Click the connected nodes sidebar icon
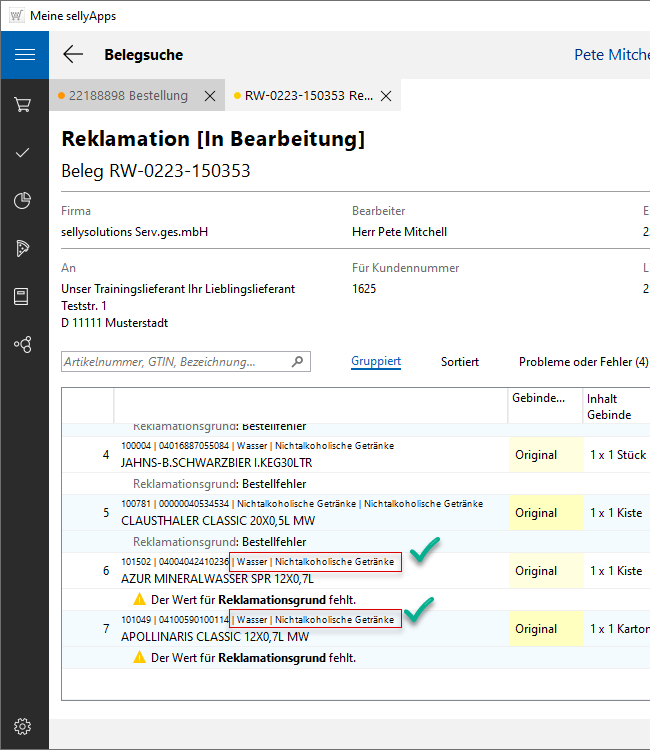Image resolution: width=650 pixels, height=750 pixels. [24, 344]
